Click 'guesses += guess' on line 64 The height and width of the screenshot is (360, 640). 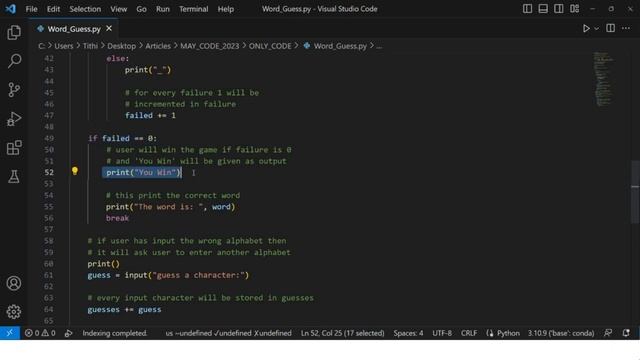coord(124,309)
